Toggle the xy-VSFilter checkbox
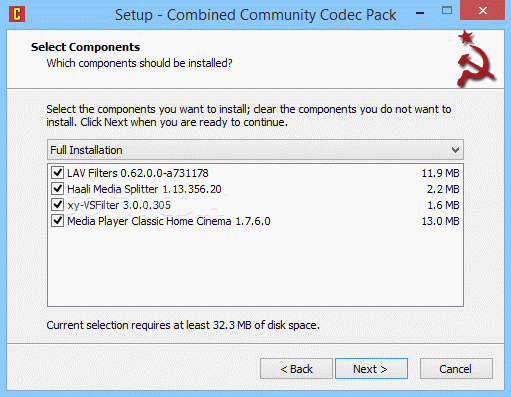 [x=58, y=205]
